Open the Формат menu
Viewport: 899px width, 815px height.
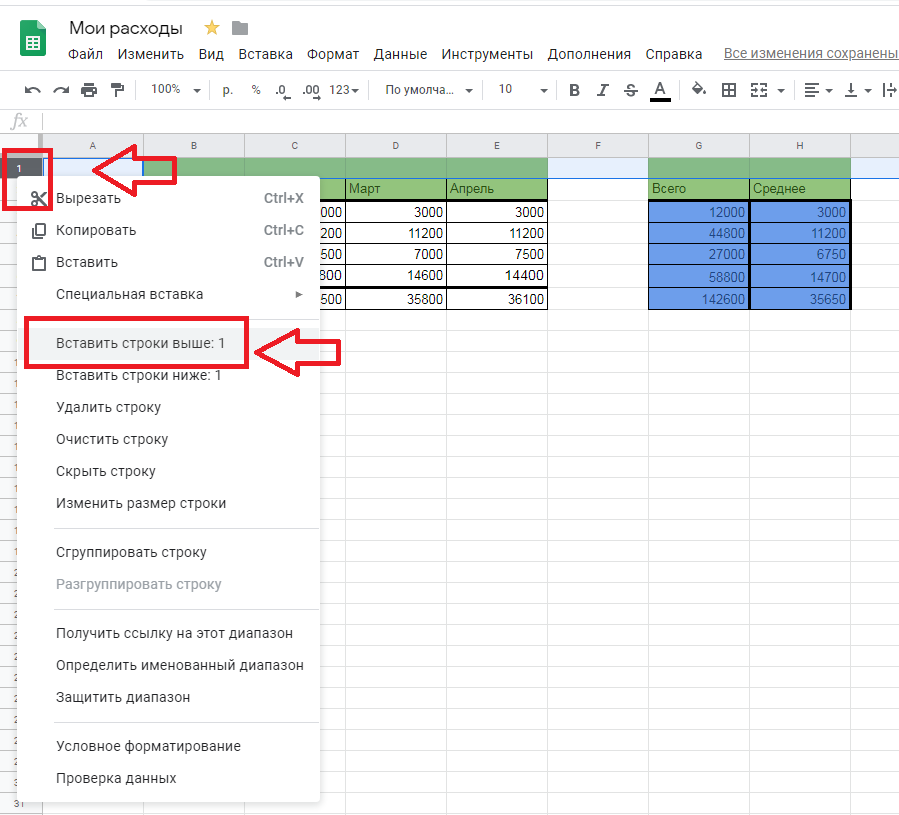tap(333, 54)
